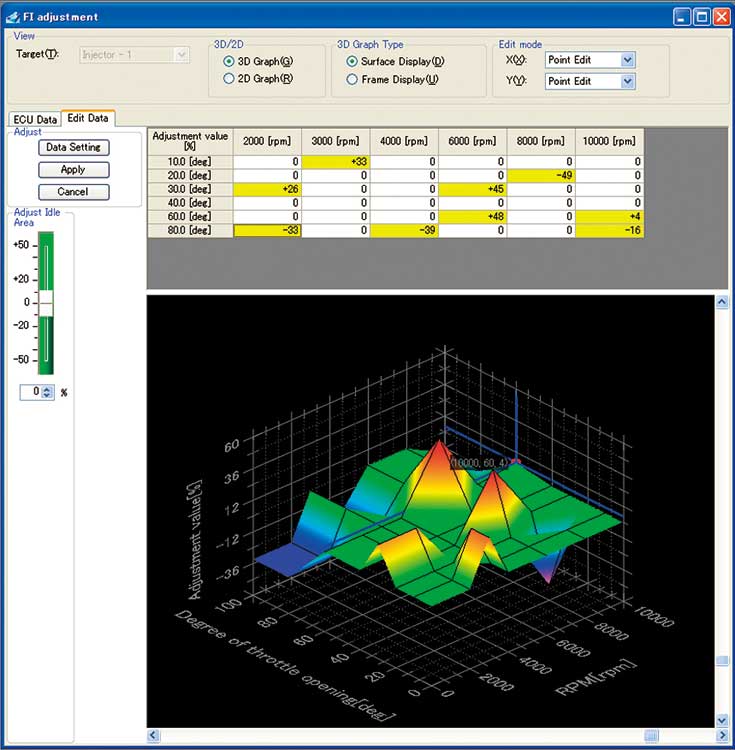This screenshot has width=735, height=750.
Task: Maximize the FI adjustment window
Action: coord(702,16)
